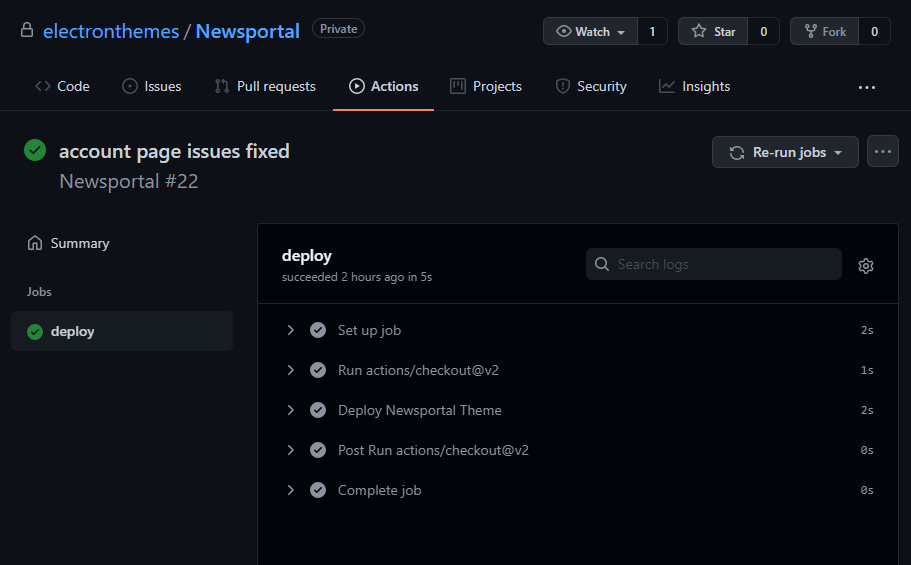Click the Run actions/checkout@v2 success checkmark
The height and width of the screenshot is (565, 911).
(x=318, y=370)
